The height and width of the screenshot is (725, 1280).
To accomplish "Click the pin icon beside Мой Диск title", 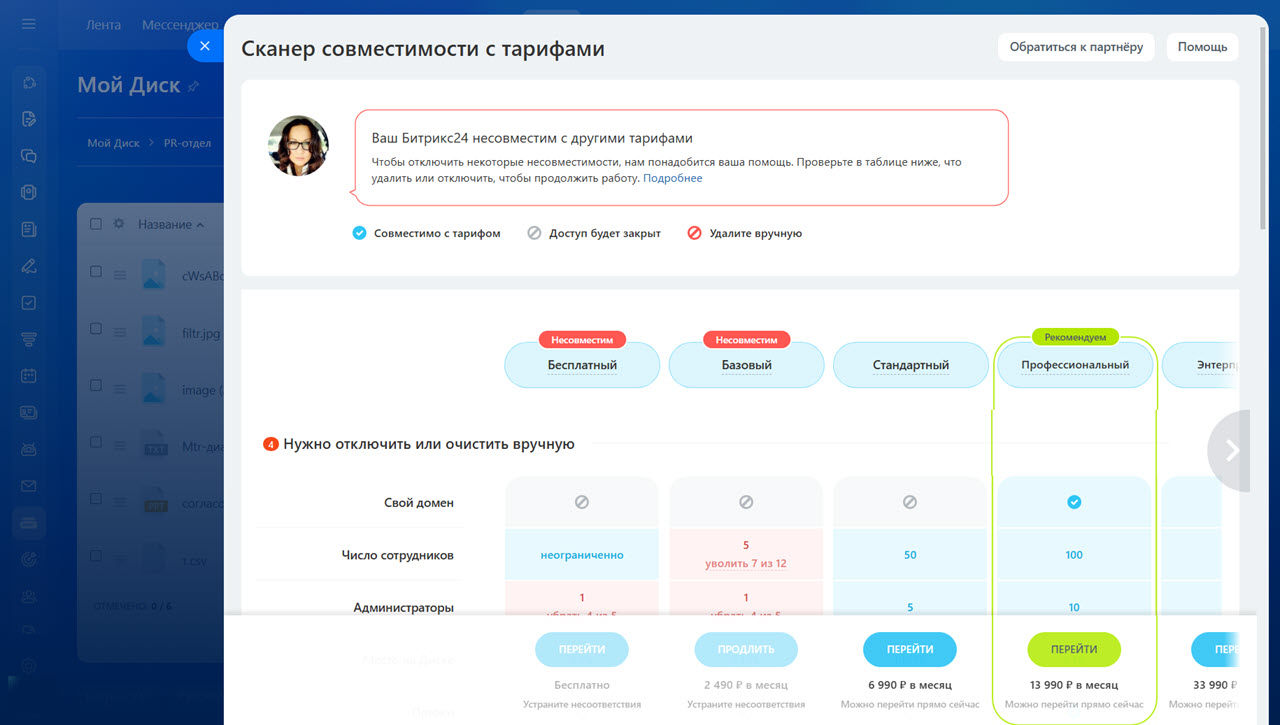I will (194, 87).
